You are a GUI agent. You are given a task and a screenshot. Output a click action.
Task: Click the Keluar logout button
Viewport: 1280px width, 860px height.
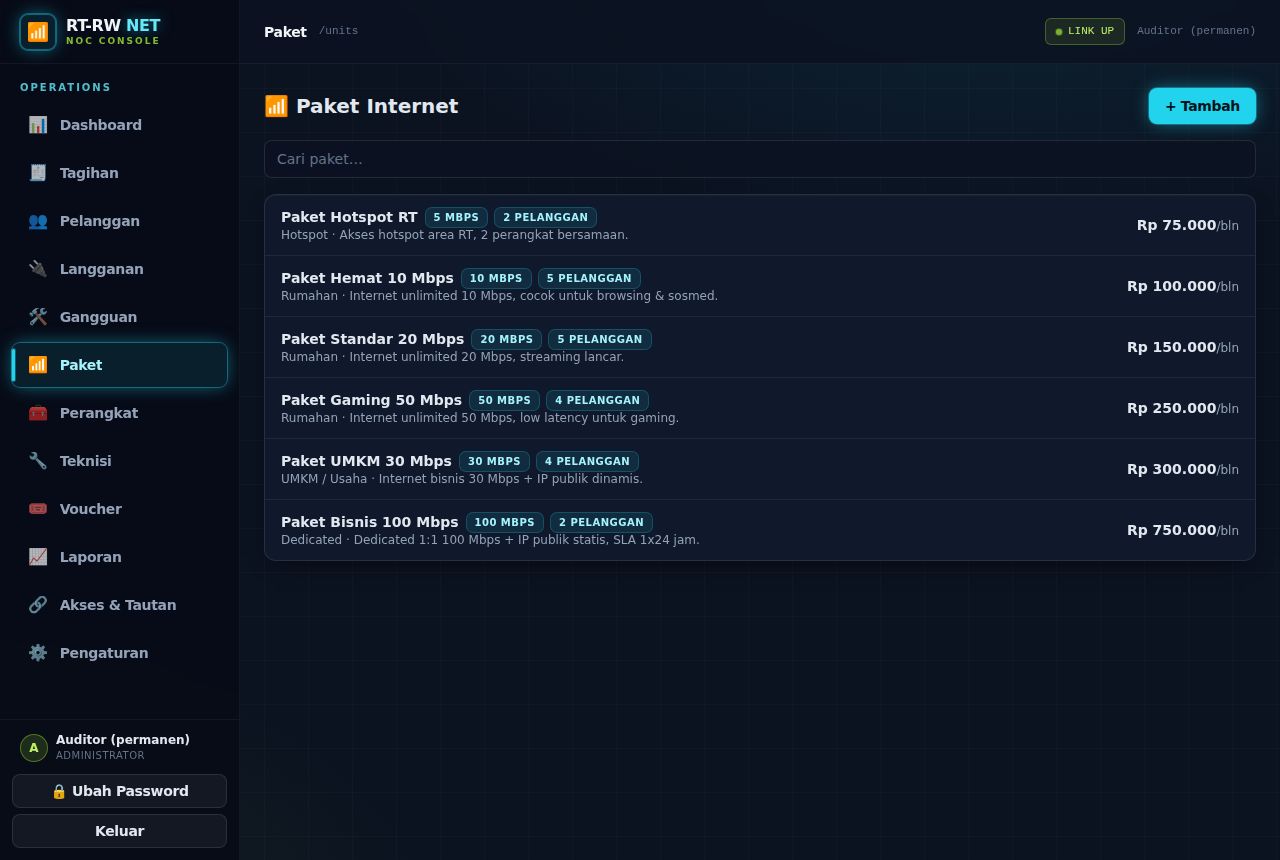click(x=120, y=831)
